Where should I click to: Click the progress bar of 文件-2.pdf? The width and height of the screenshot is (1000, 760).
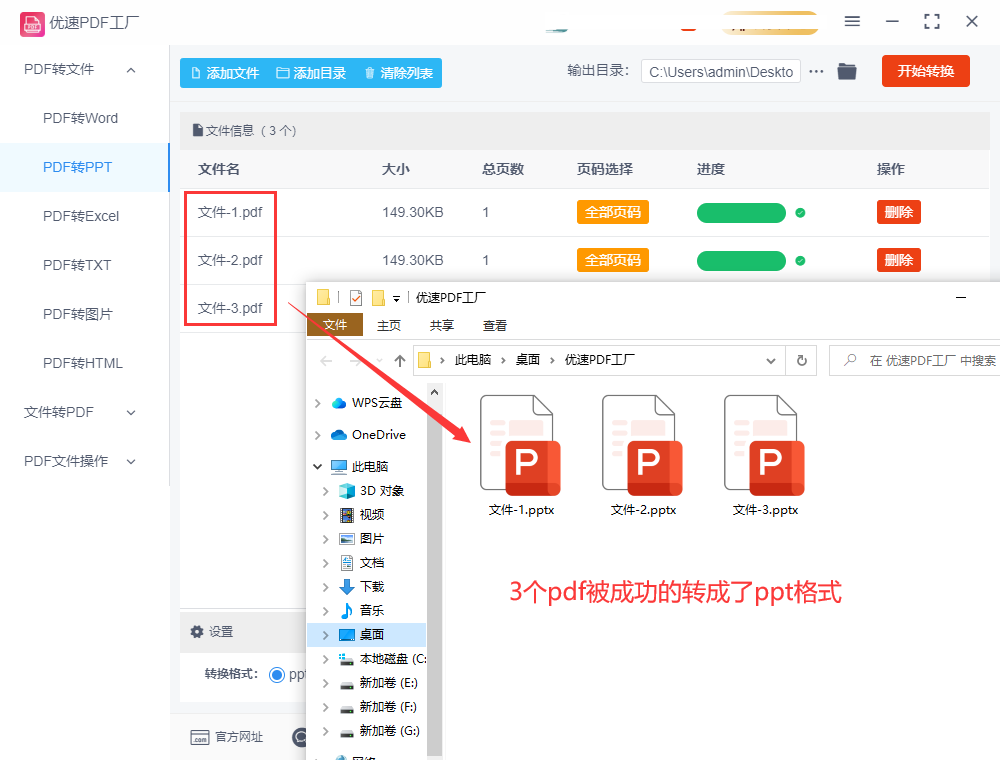coord(741,261)
